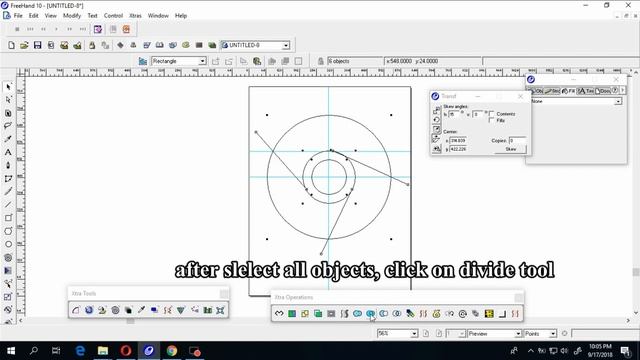This screenshot has width=640, height=360.
Task: Click the skew v angle field
Action: coord(478,114)
